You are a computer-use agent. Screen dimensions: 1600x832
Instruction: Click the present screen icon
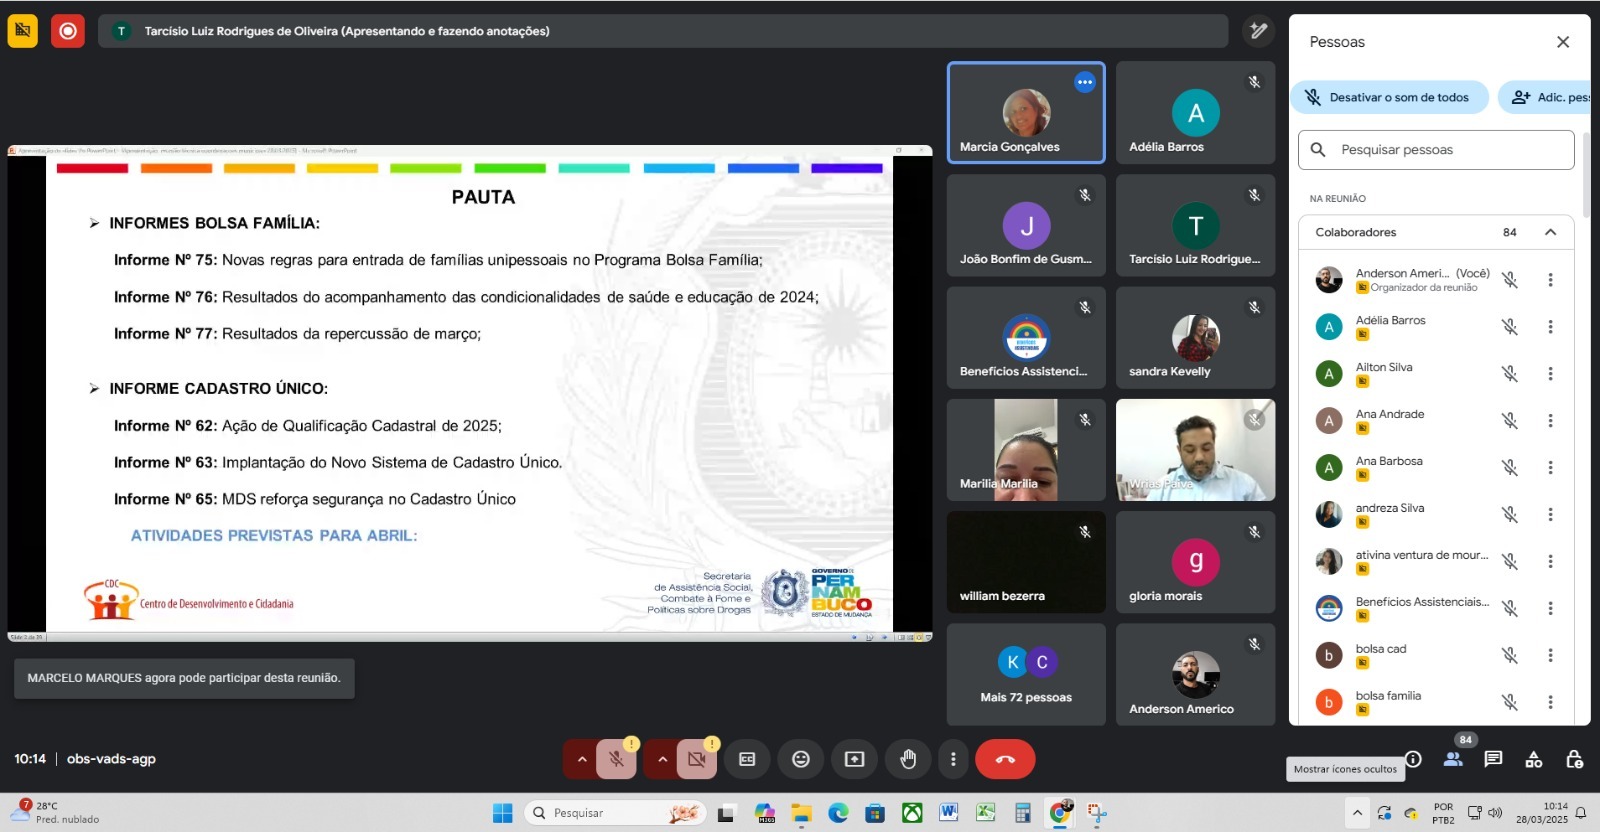point(854,759)
